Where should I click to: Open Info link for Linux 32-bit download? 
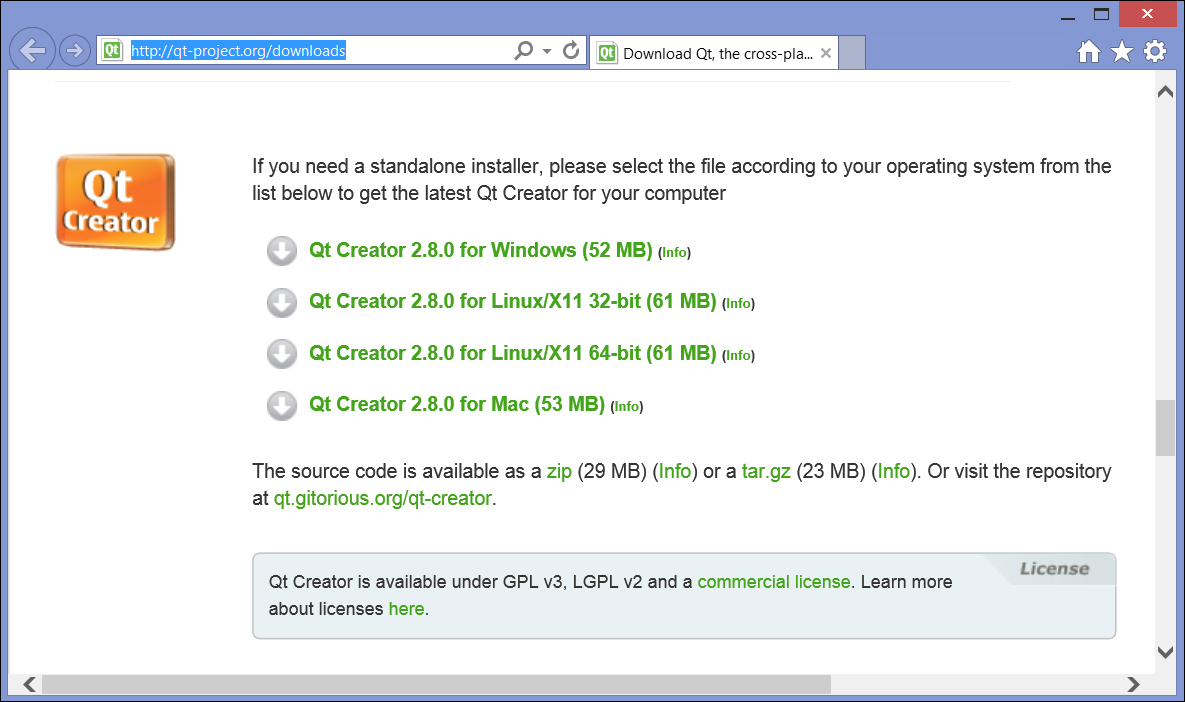(738, 304)
